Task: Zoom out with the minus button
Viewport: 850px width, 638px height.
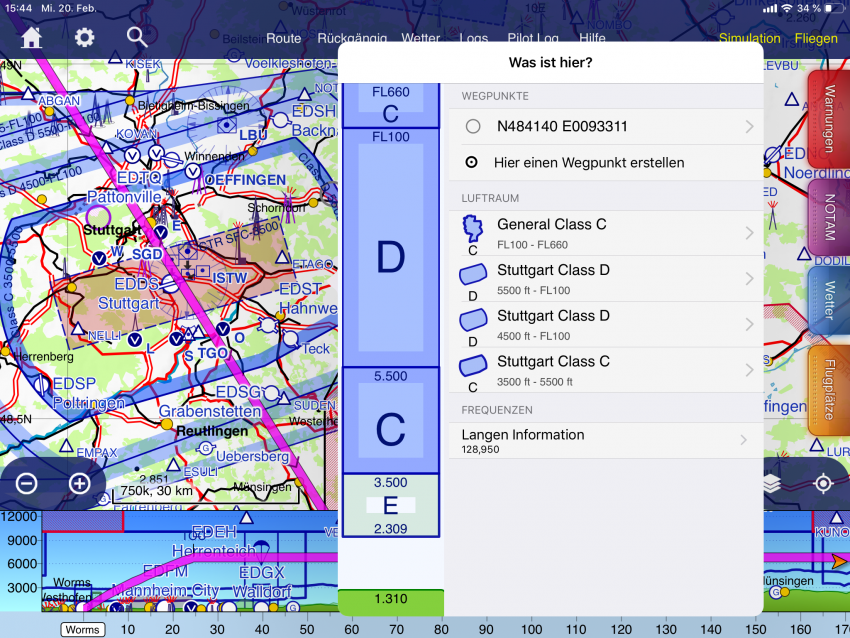Action: pos(27,484)
